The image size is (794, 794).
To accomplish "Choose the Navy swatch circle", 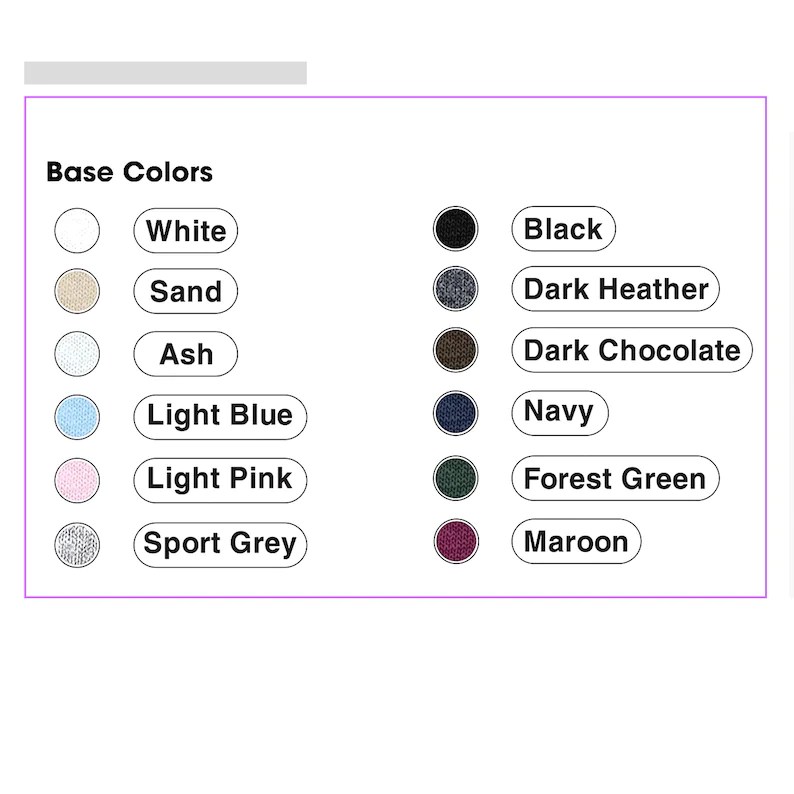I will tap(456, 413).
